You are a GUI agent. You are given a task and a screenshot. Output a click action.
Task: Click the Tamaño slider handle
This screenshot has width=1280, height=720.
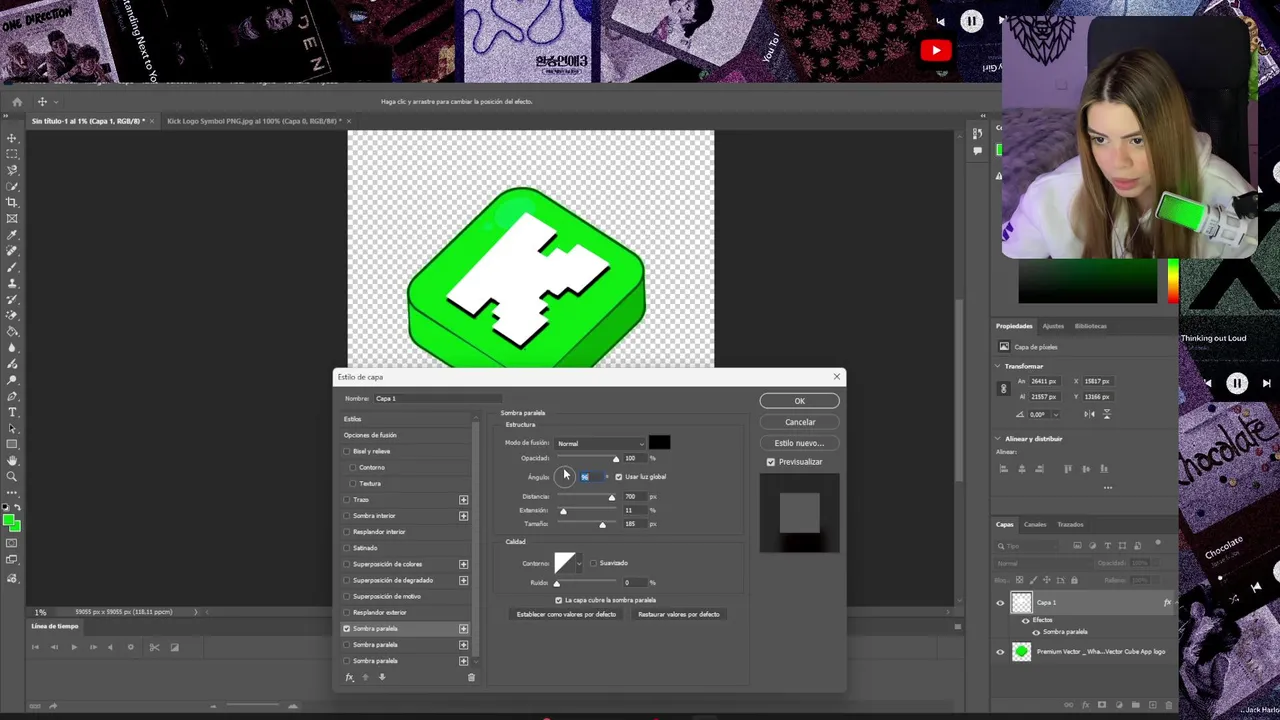click(602, 525)
